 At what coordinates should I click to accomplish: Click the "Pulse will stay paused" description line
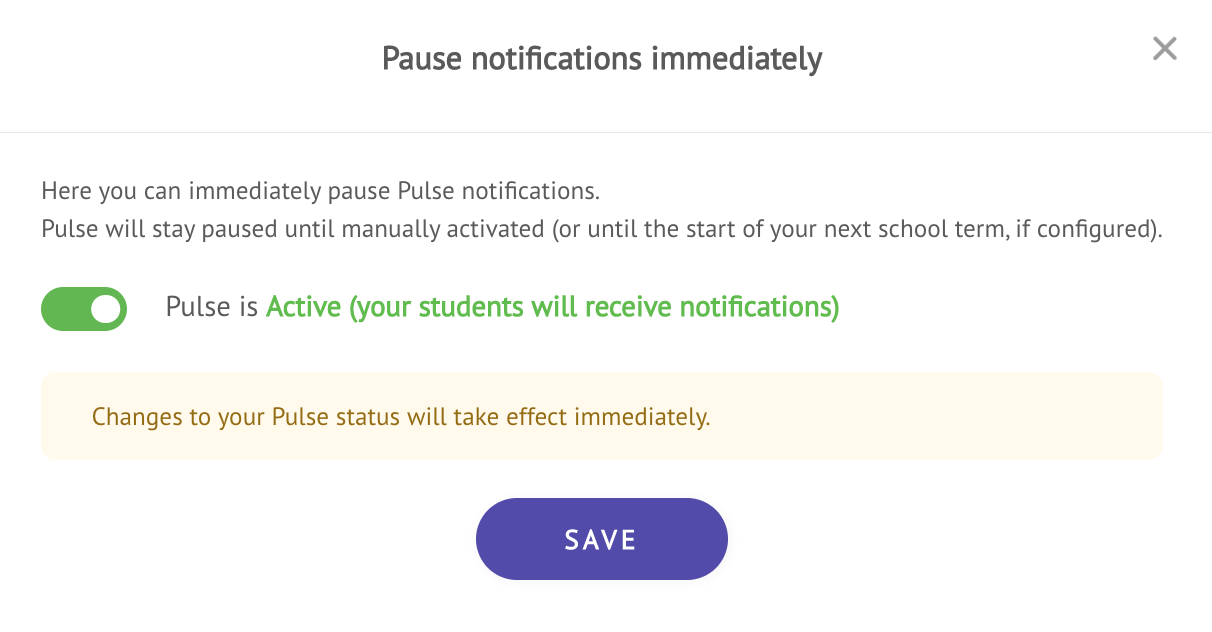[x=600, y=229]
